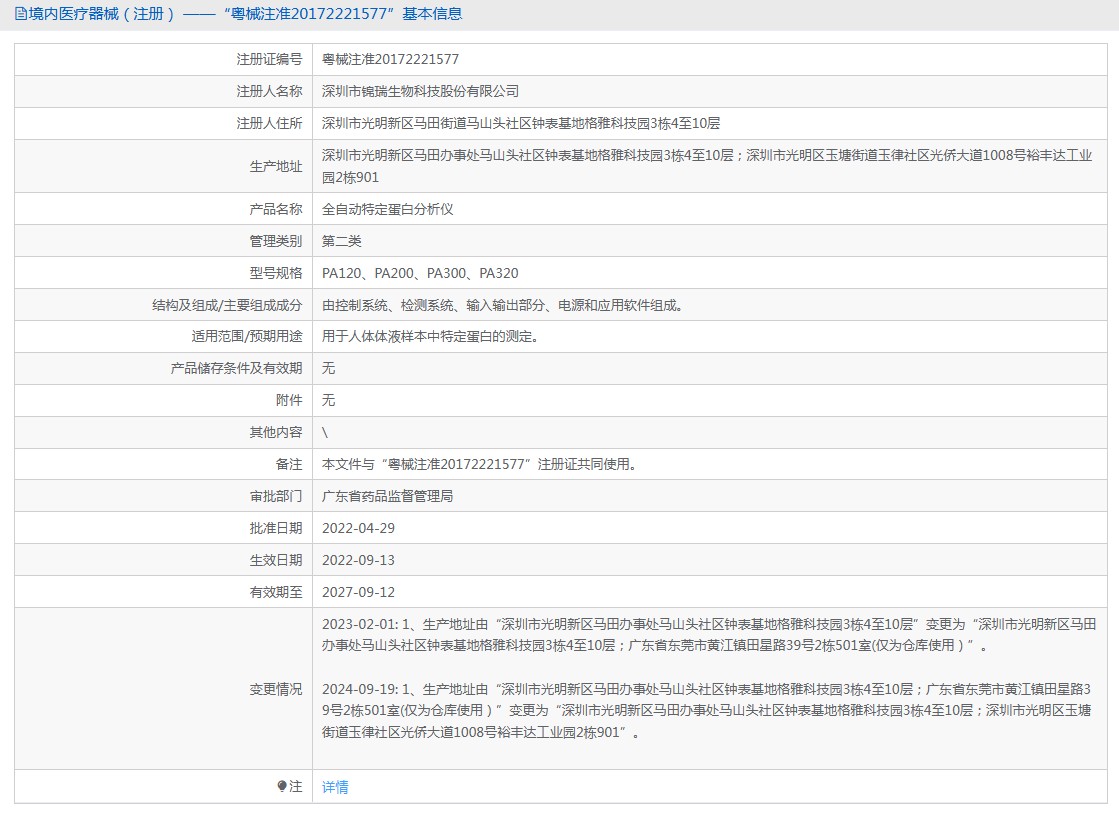Click the 其他内容 label
This screenshot has height=813, width=1119.
click(276, 433)
